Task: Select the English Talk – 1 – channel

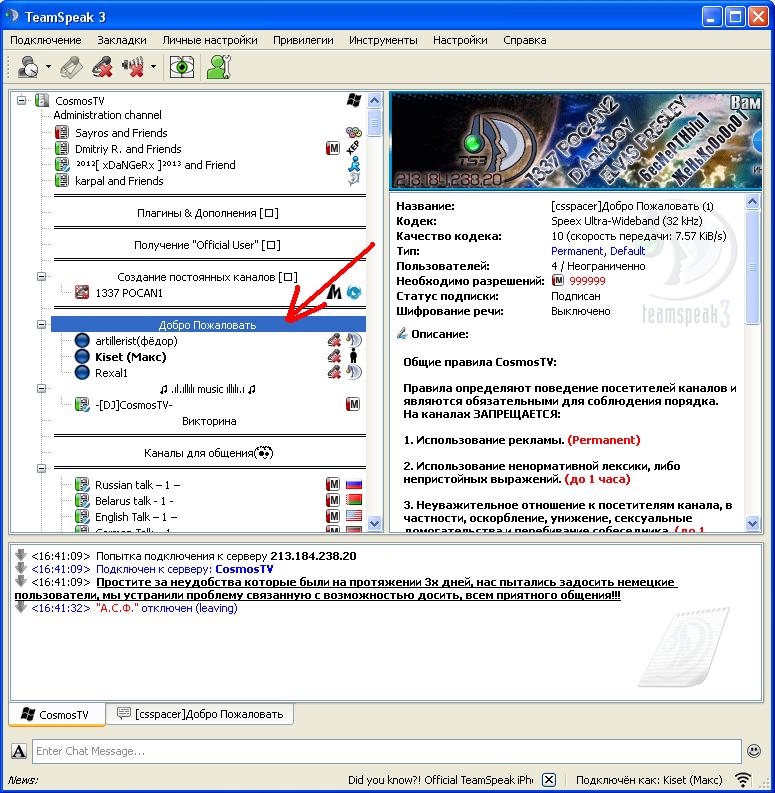Action: (x=136, y=517)
